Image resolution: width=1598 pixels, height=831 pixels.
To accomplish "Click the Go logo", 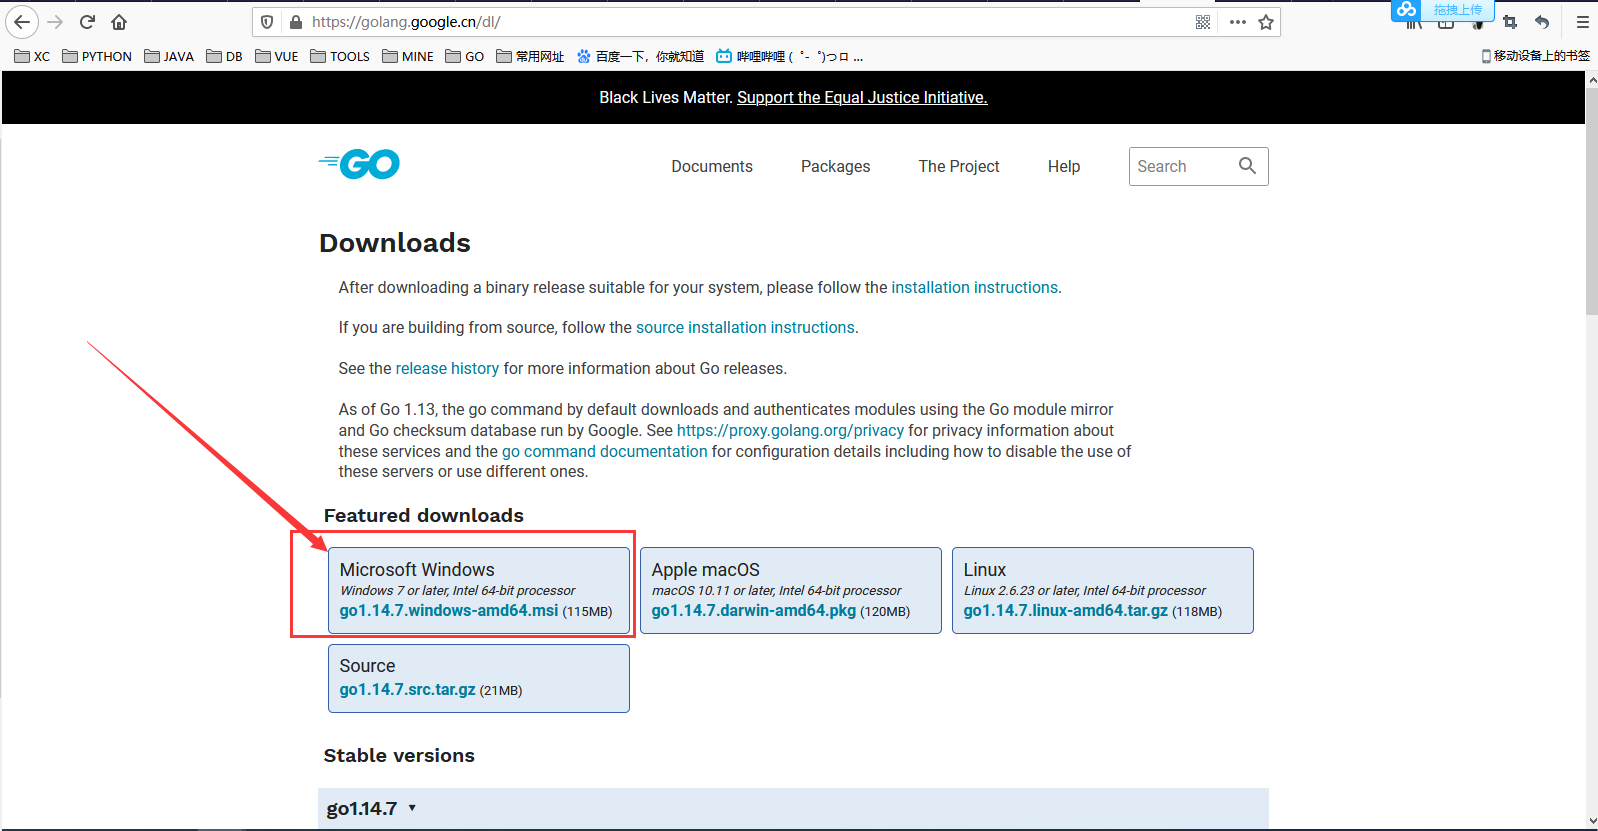I will click(359, 164).
